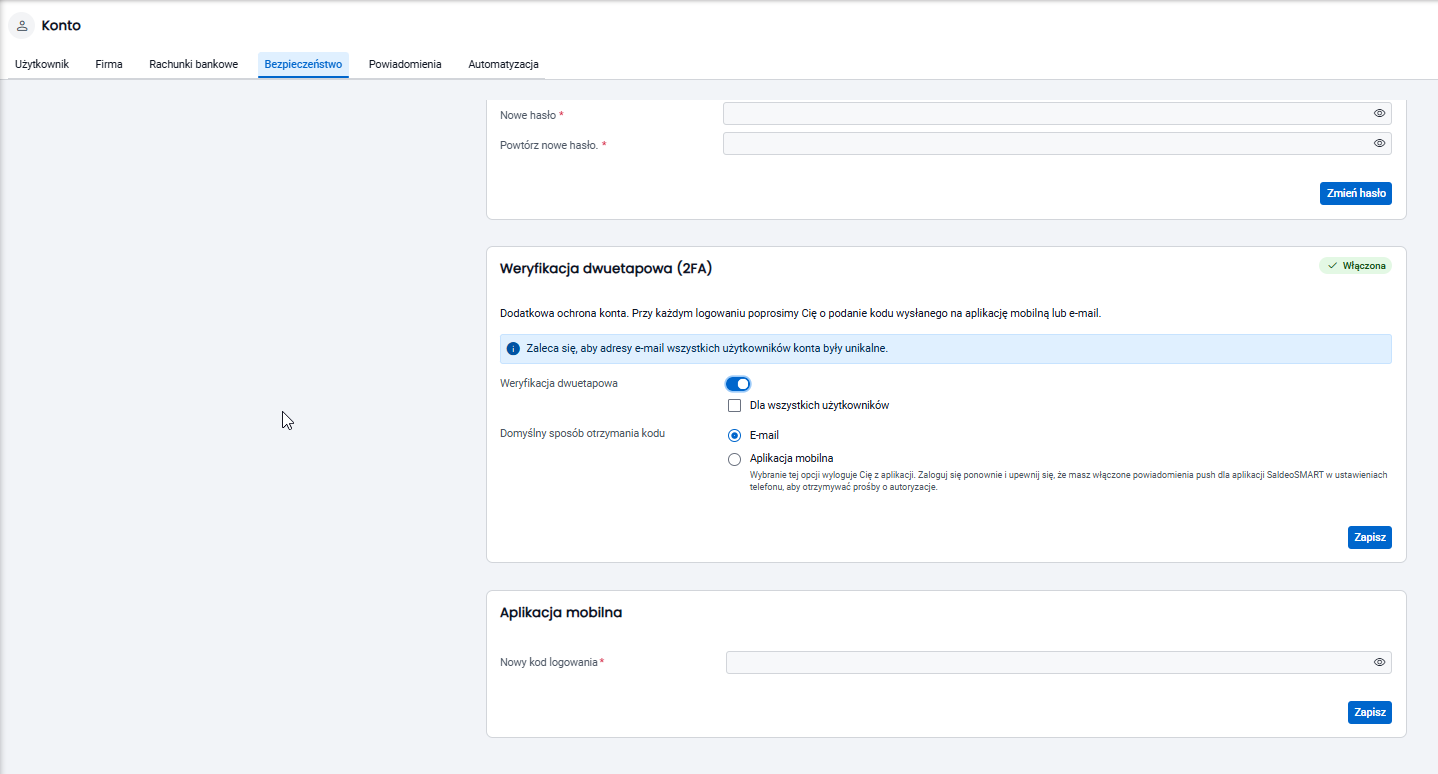
Task: Switch to Automatyzacja tab
Action: click(504, 64)
